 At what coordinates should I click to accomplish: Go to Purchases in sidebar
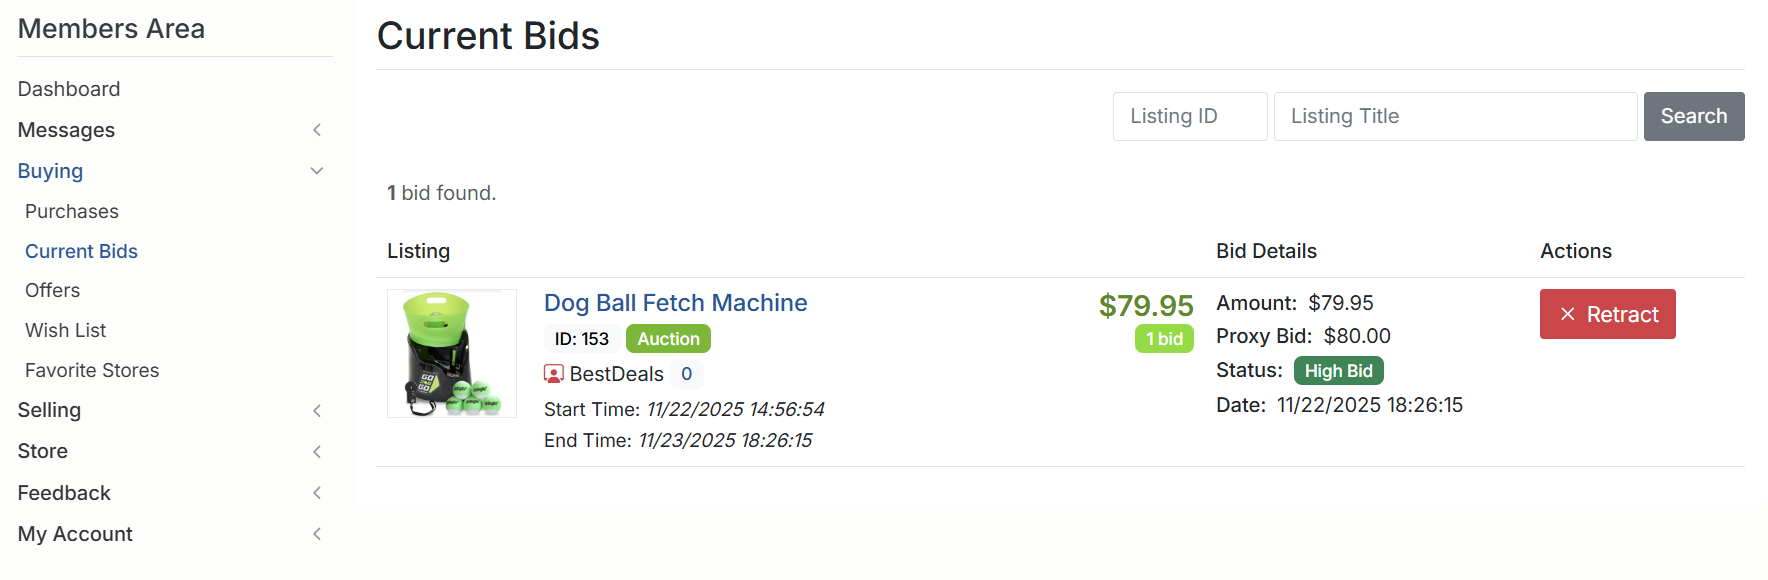72,211
